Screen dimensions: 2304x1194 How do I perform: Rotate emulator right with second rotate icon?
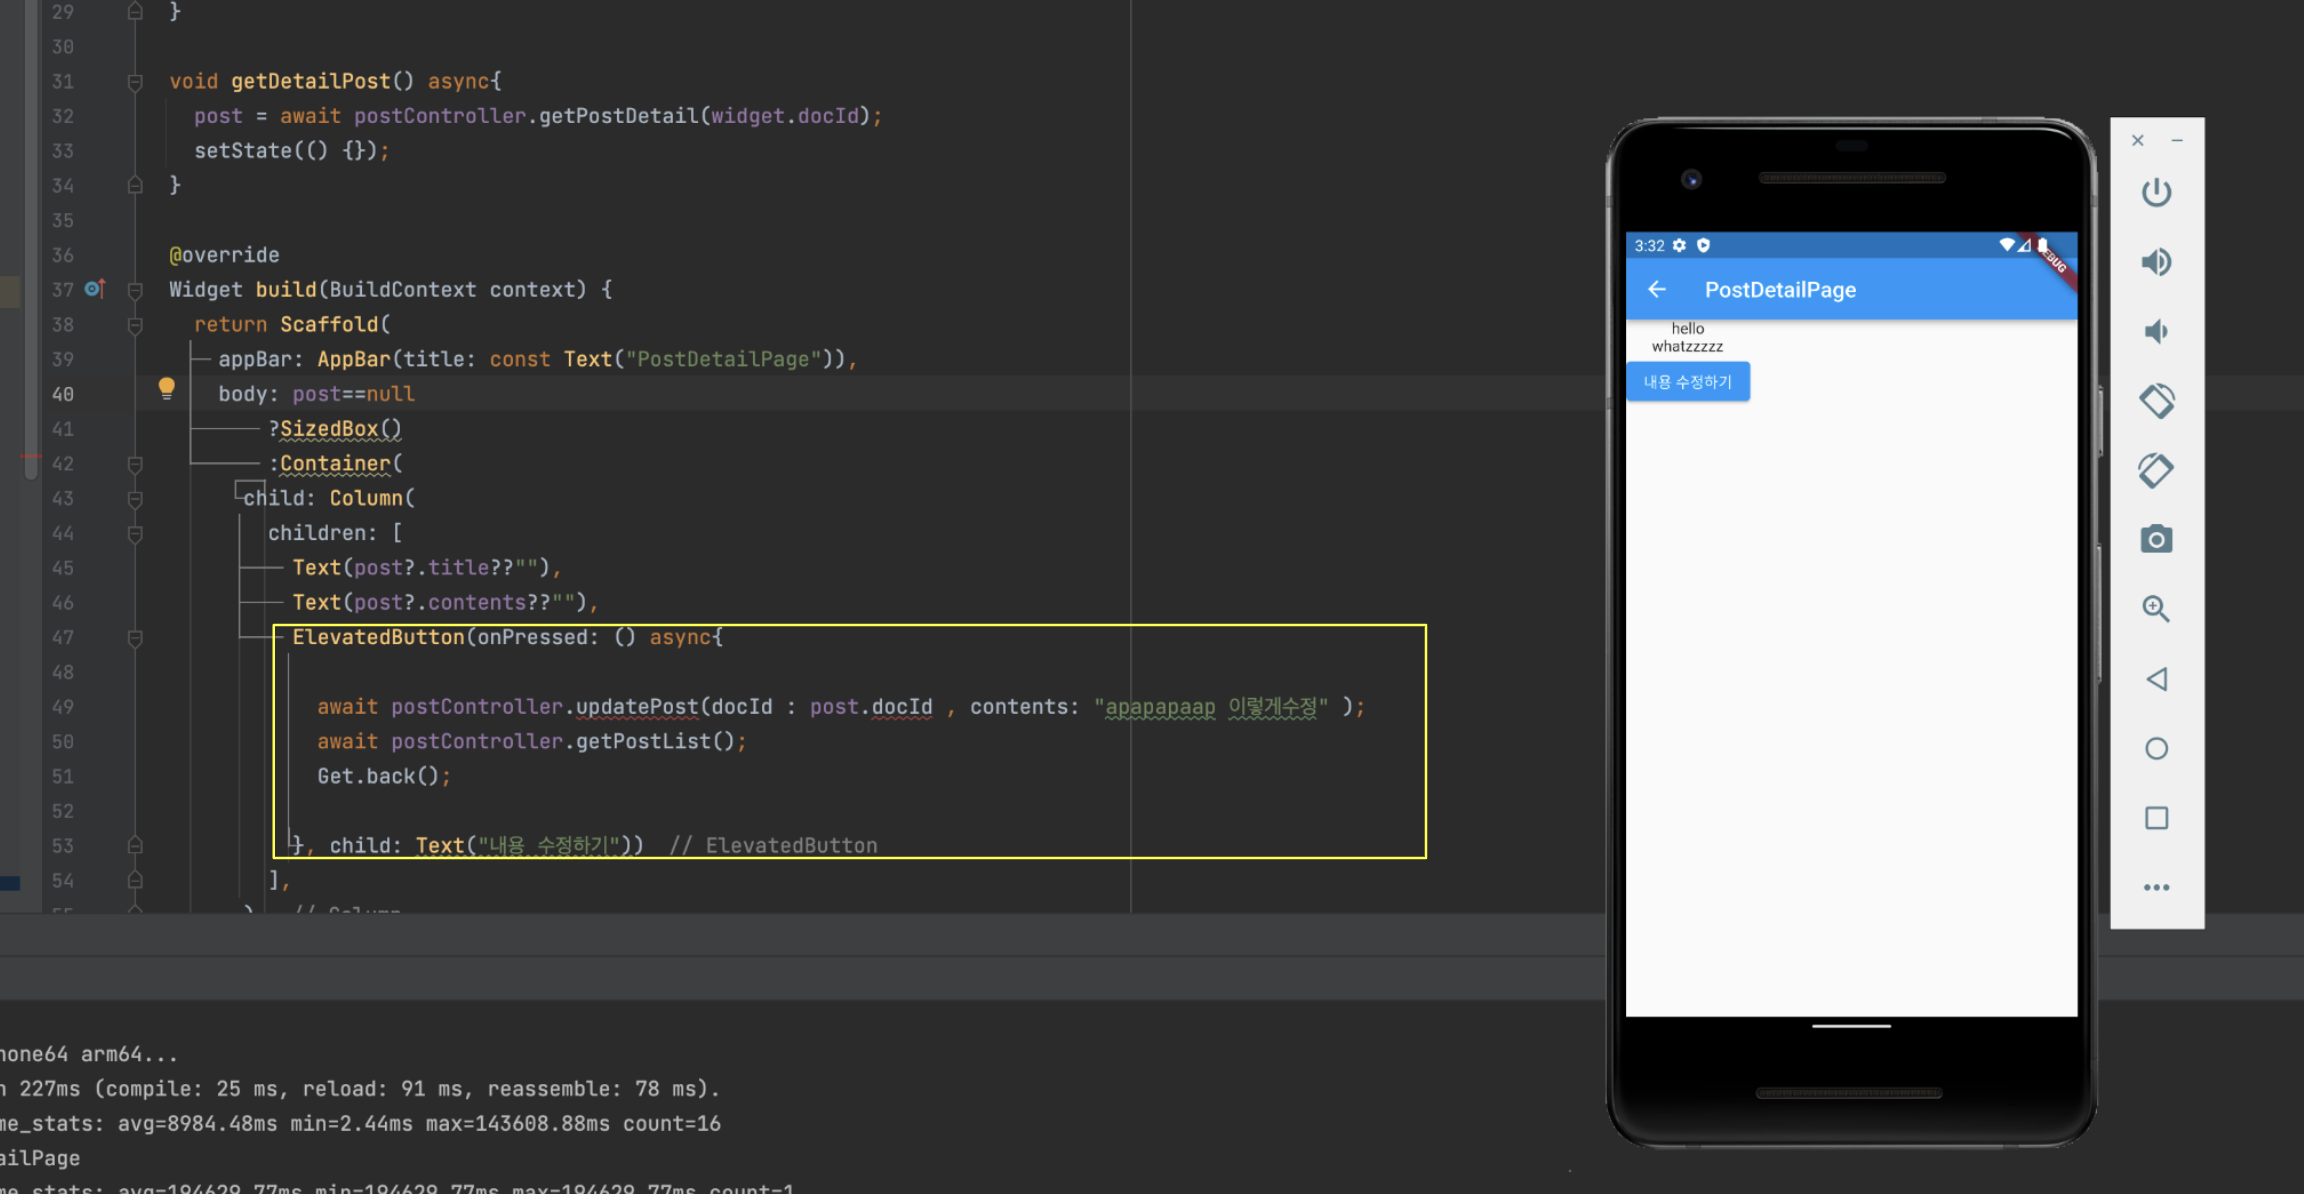click(2156, 470)
